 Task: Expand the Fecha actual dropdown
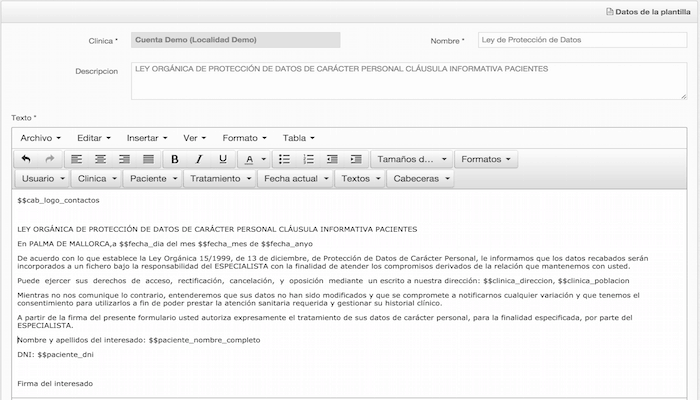click(x=296, y=179)
